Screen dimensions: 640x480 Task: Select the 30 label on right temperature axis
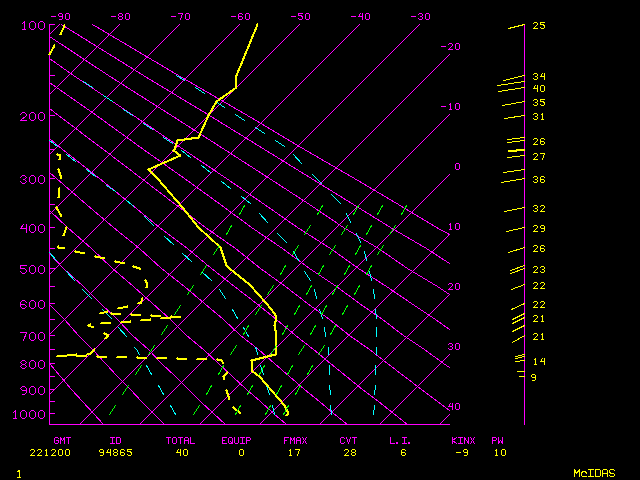453,347
